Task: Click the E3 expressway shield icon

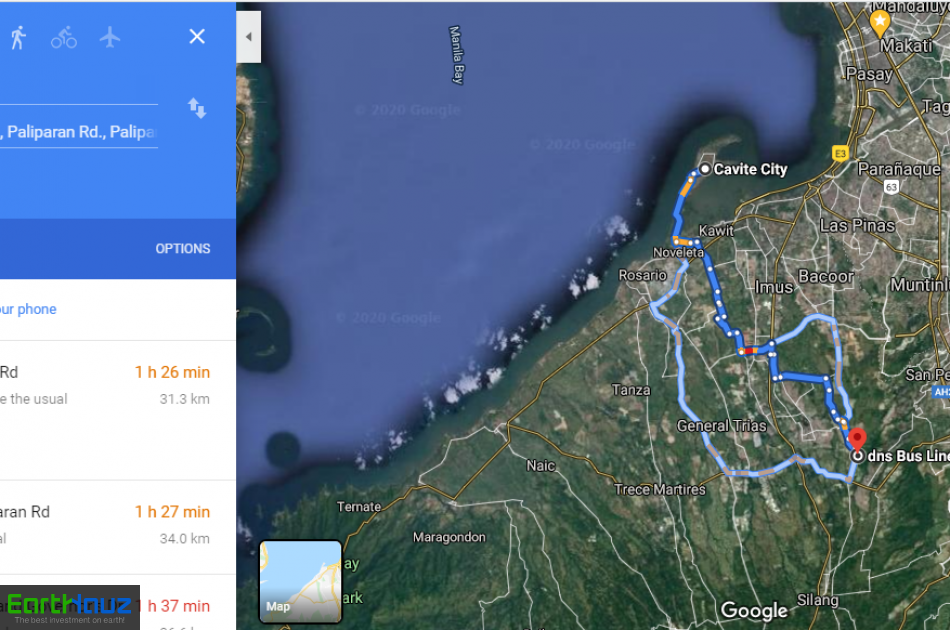Action: click(x=840, y=153)
